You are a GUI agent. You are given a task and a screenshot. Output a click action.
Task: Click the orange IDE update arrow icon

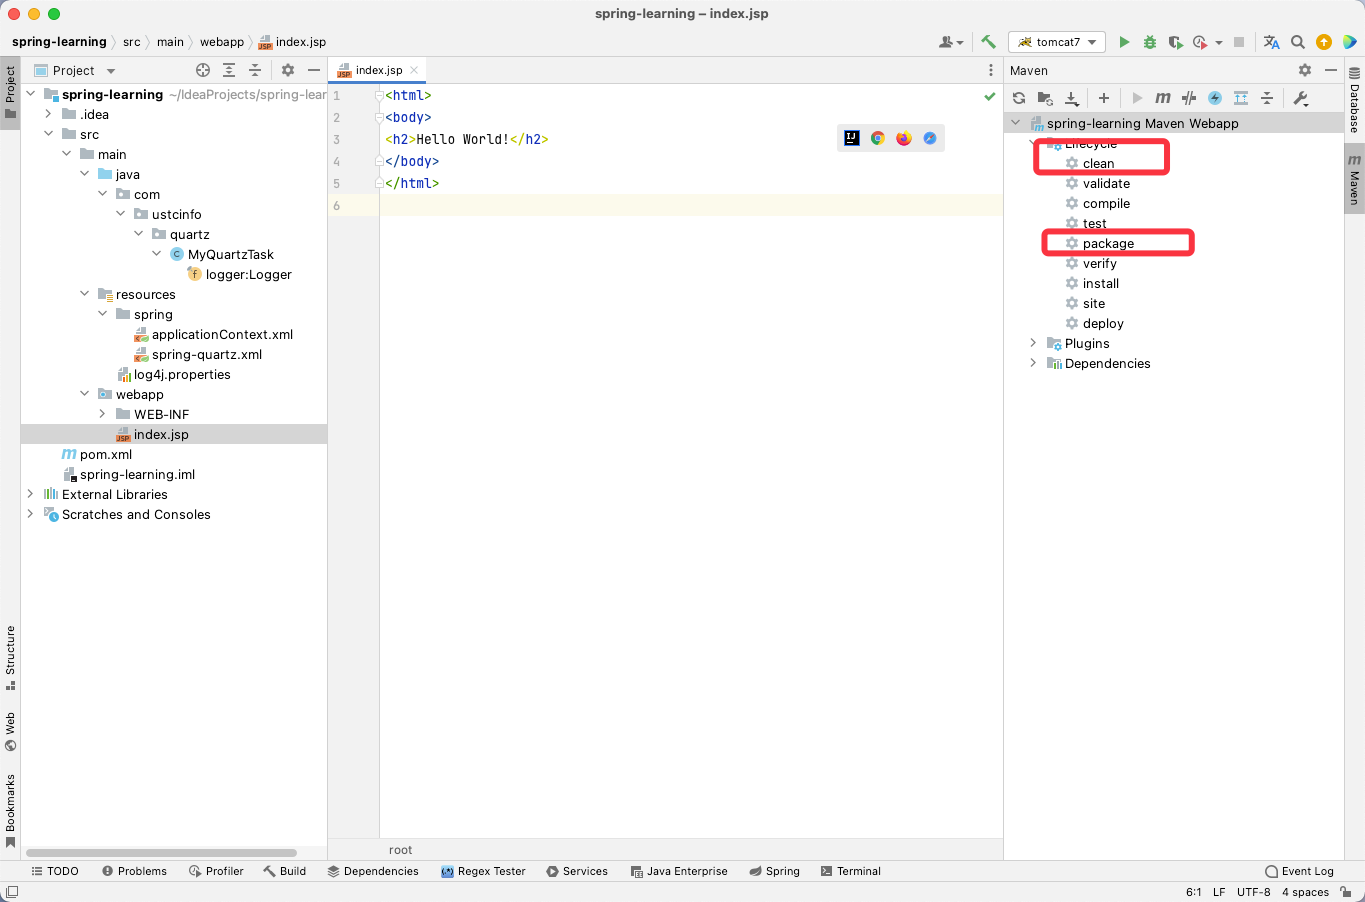(1323, 42)
